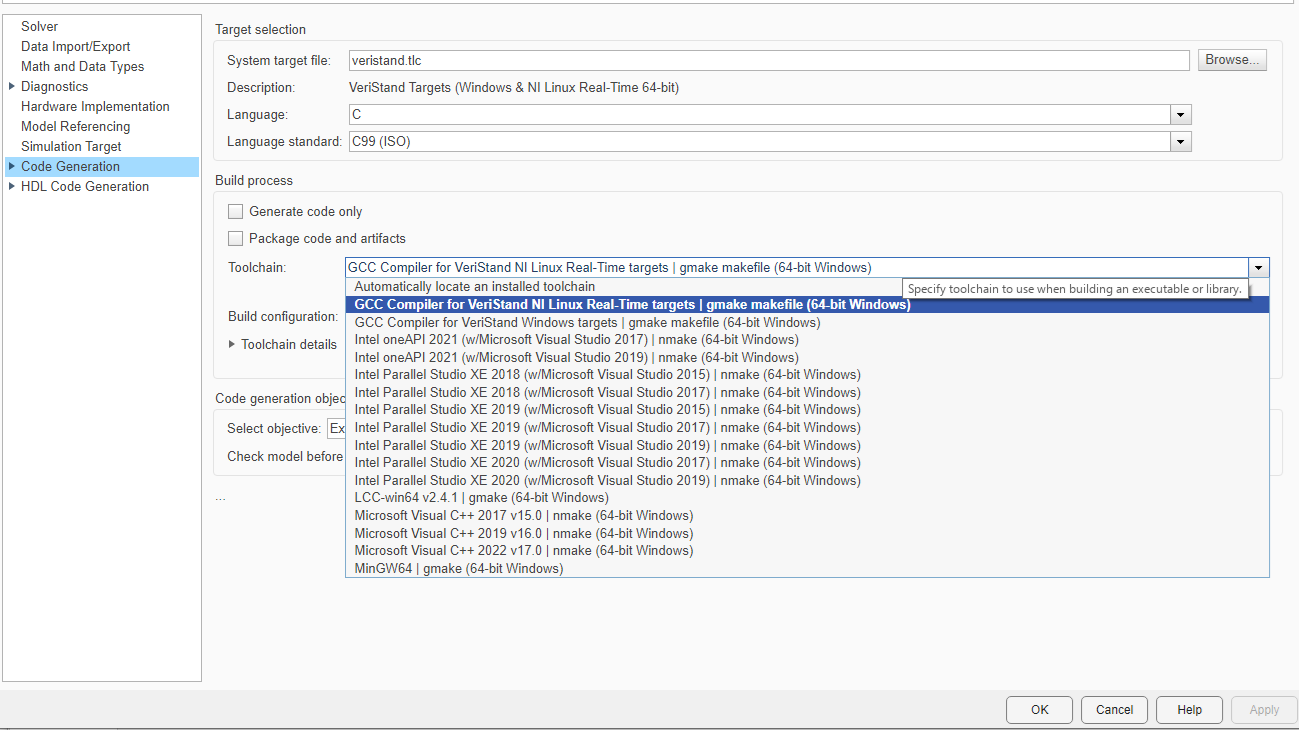Screen dimensions: 1299x730
Task: Select LCC-win64 v2.4.1 gmake toolchain
Action: tap(807, 498)
